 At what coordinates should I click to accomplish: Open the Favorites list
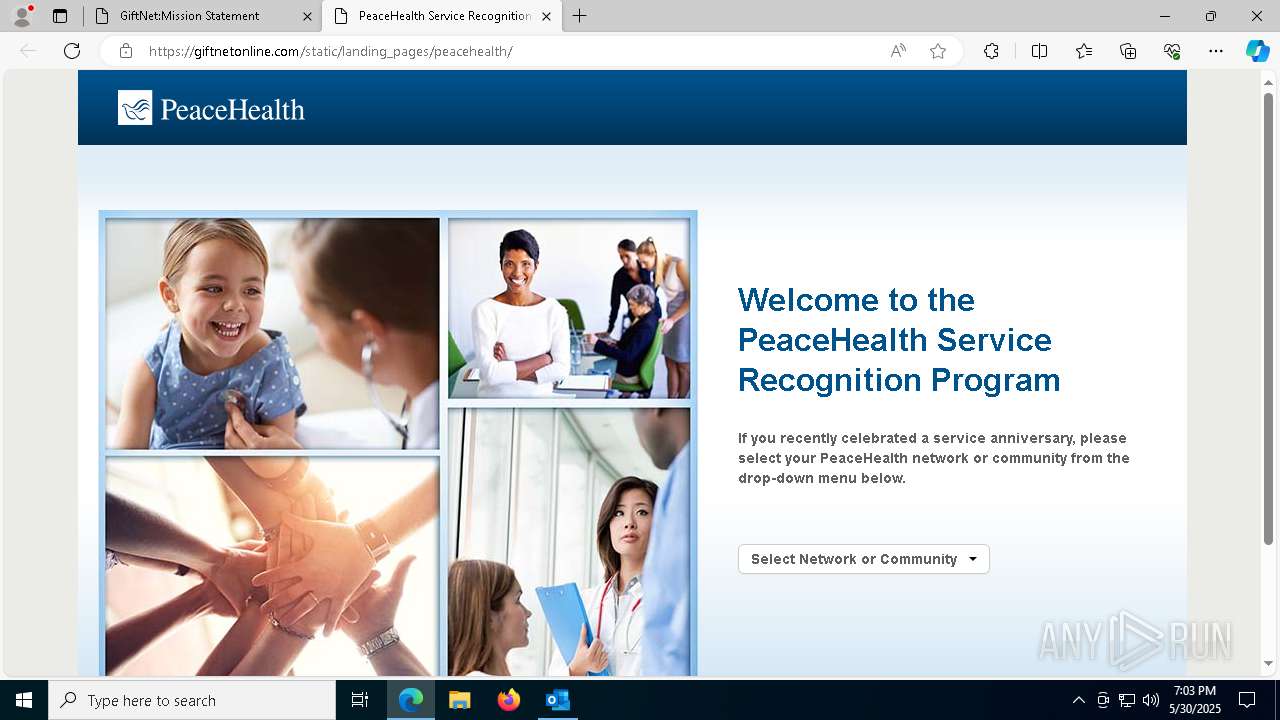(x=1084, y=51)
